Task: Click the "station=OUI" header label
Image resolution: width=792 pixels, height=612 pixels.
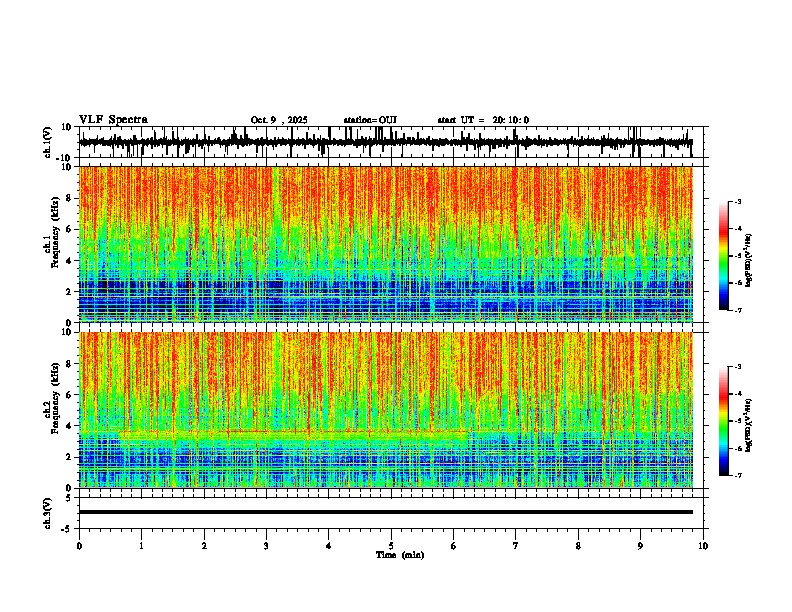Action: tap(370, 120)
